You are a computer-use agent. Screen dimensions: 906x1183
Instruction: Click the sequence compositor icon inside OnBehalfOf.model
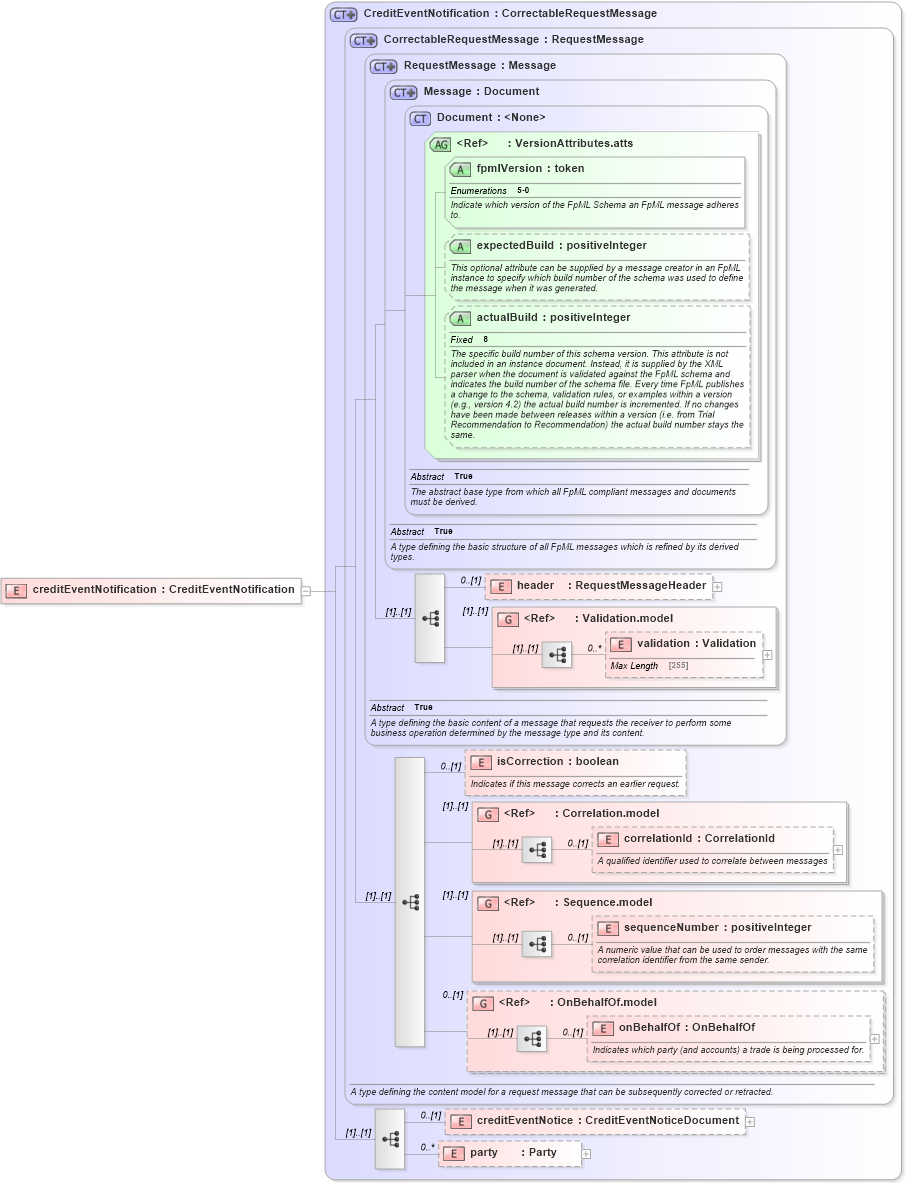pos(532,1039)
